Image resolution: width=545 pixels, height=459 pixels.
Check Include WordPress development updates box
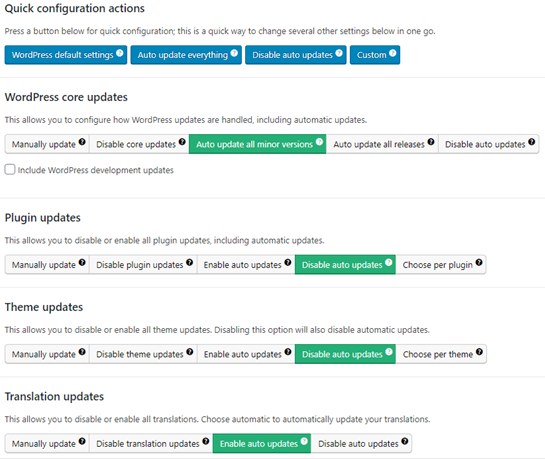10,170
